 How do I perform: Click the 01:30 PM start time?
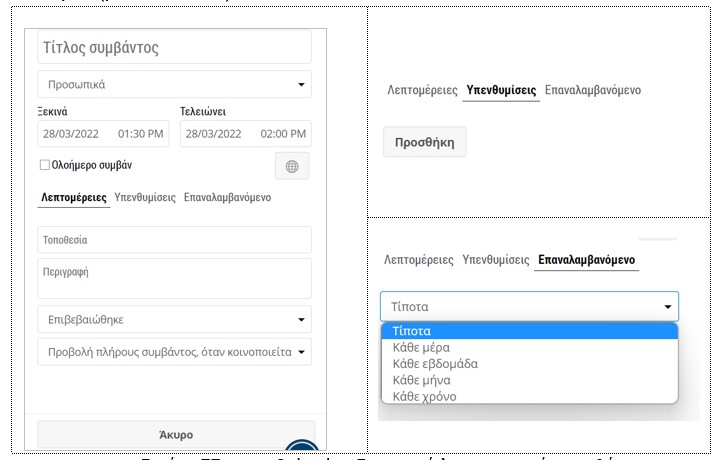coord(141,134)
